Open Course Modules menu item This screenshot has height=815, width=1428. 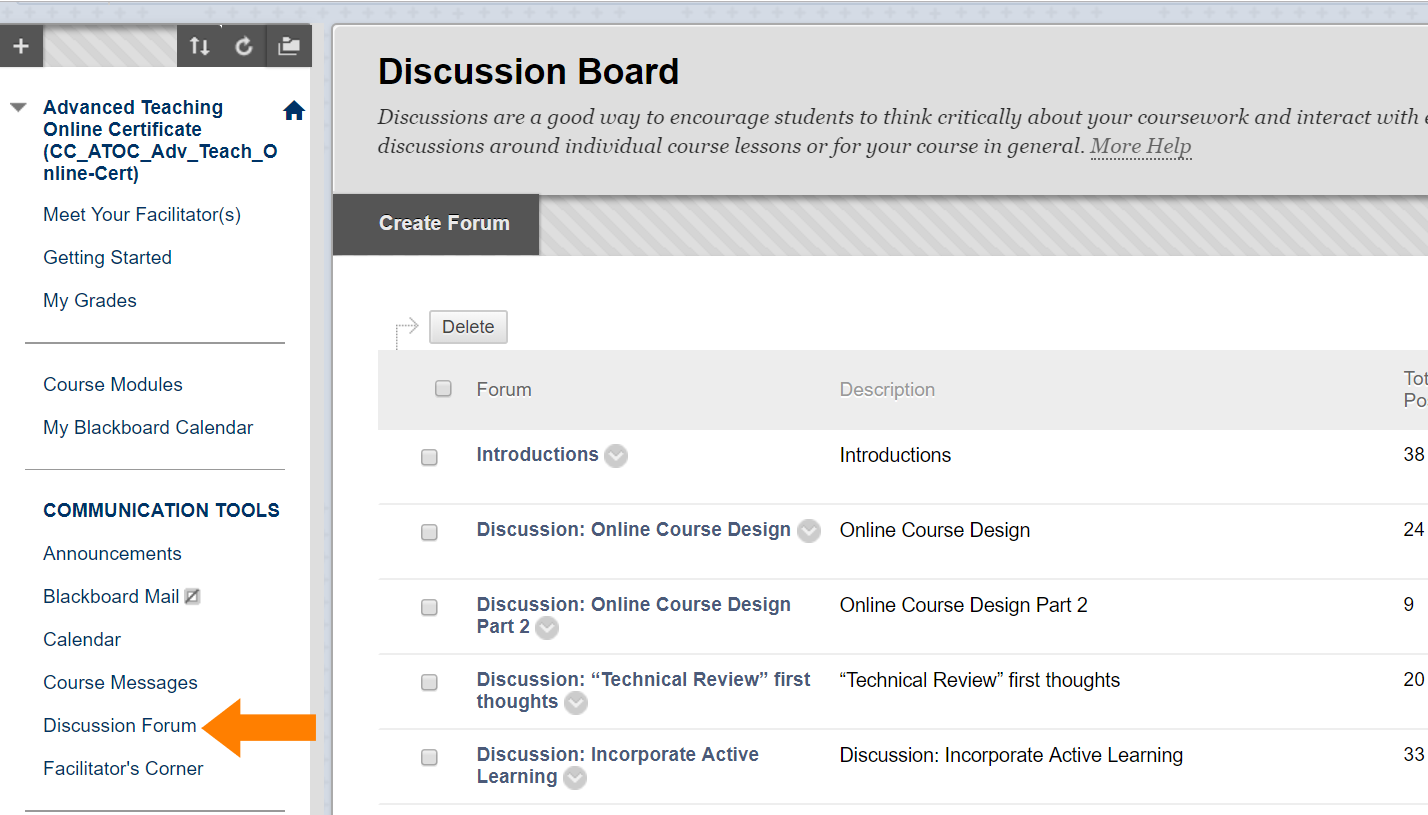point(113,385)
